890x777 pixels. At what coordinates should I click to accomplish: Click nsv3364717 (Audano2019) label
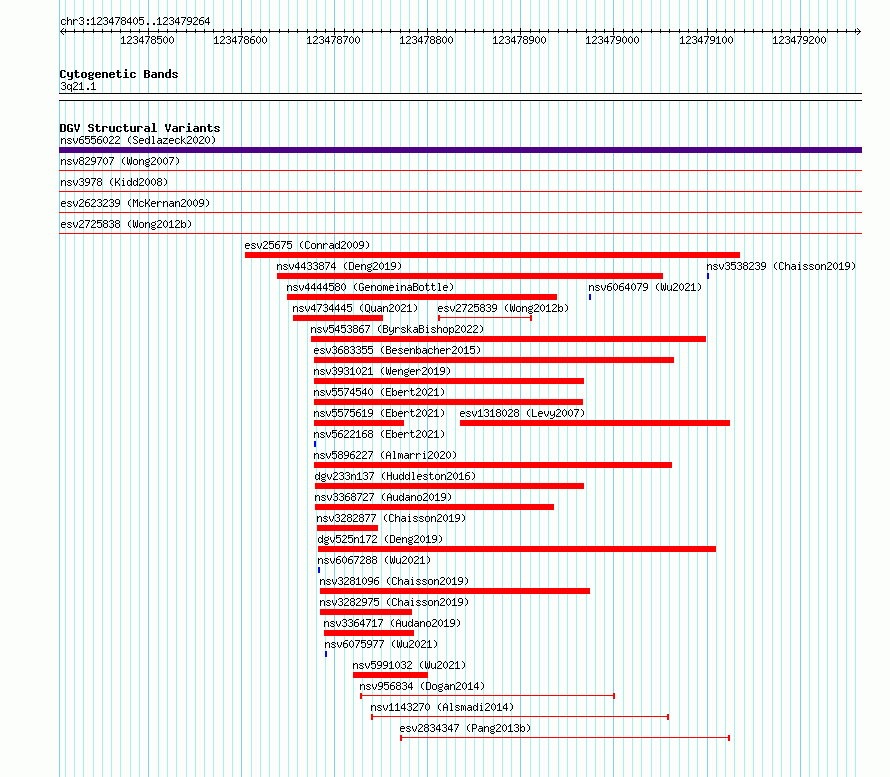coord(392,623)
